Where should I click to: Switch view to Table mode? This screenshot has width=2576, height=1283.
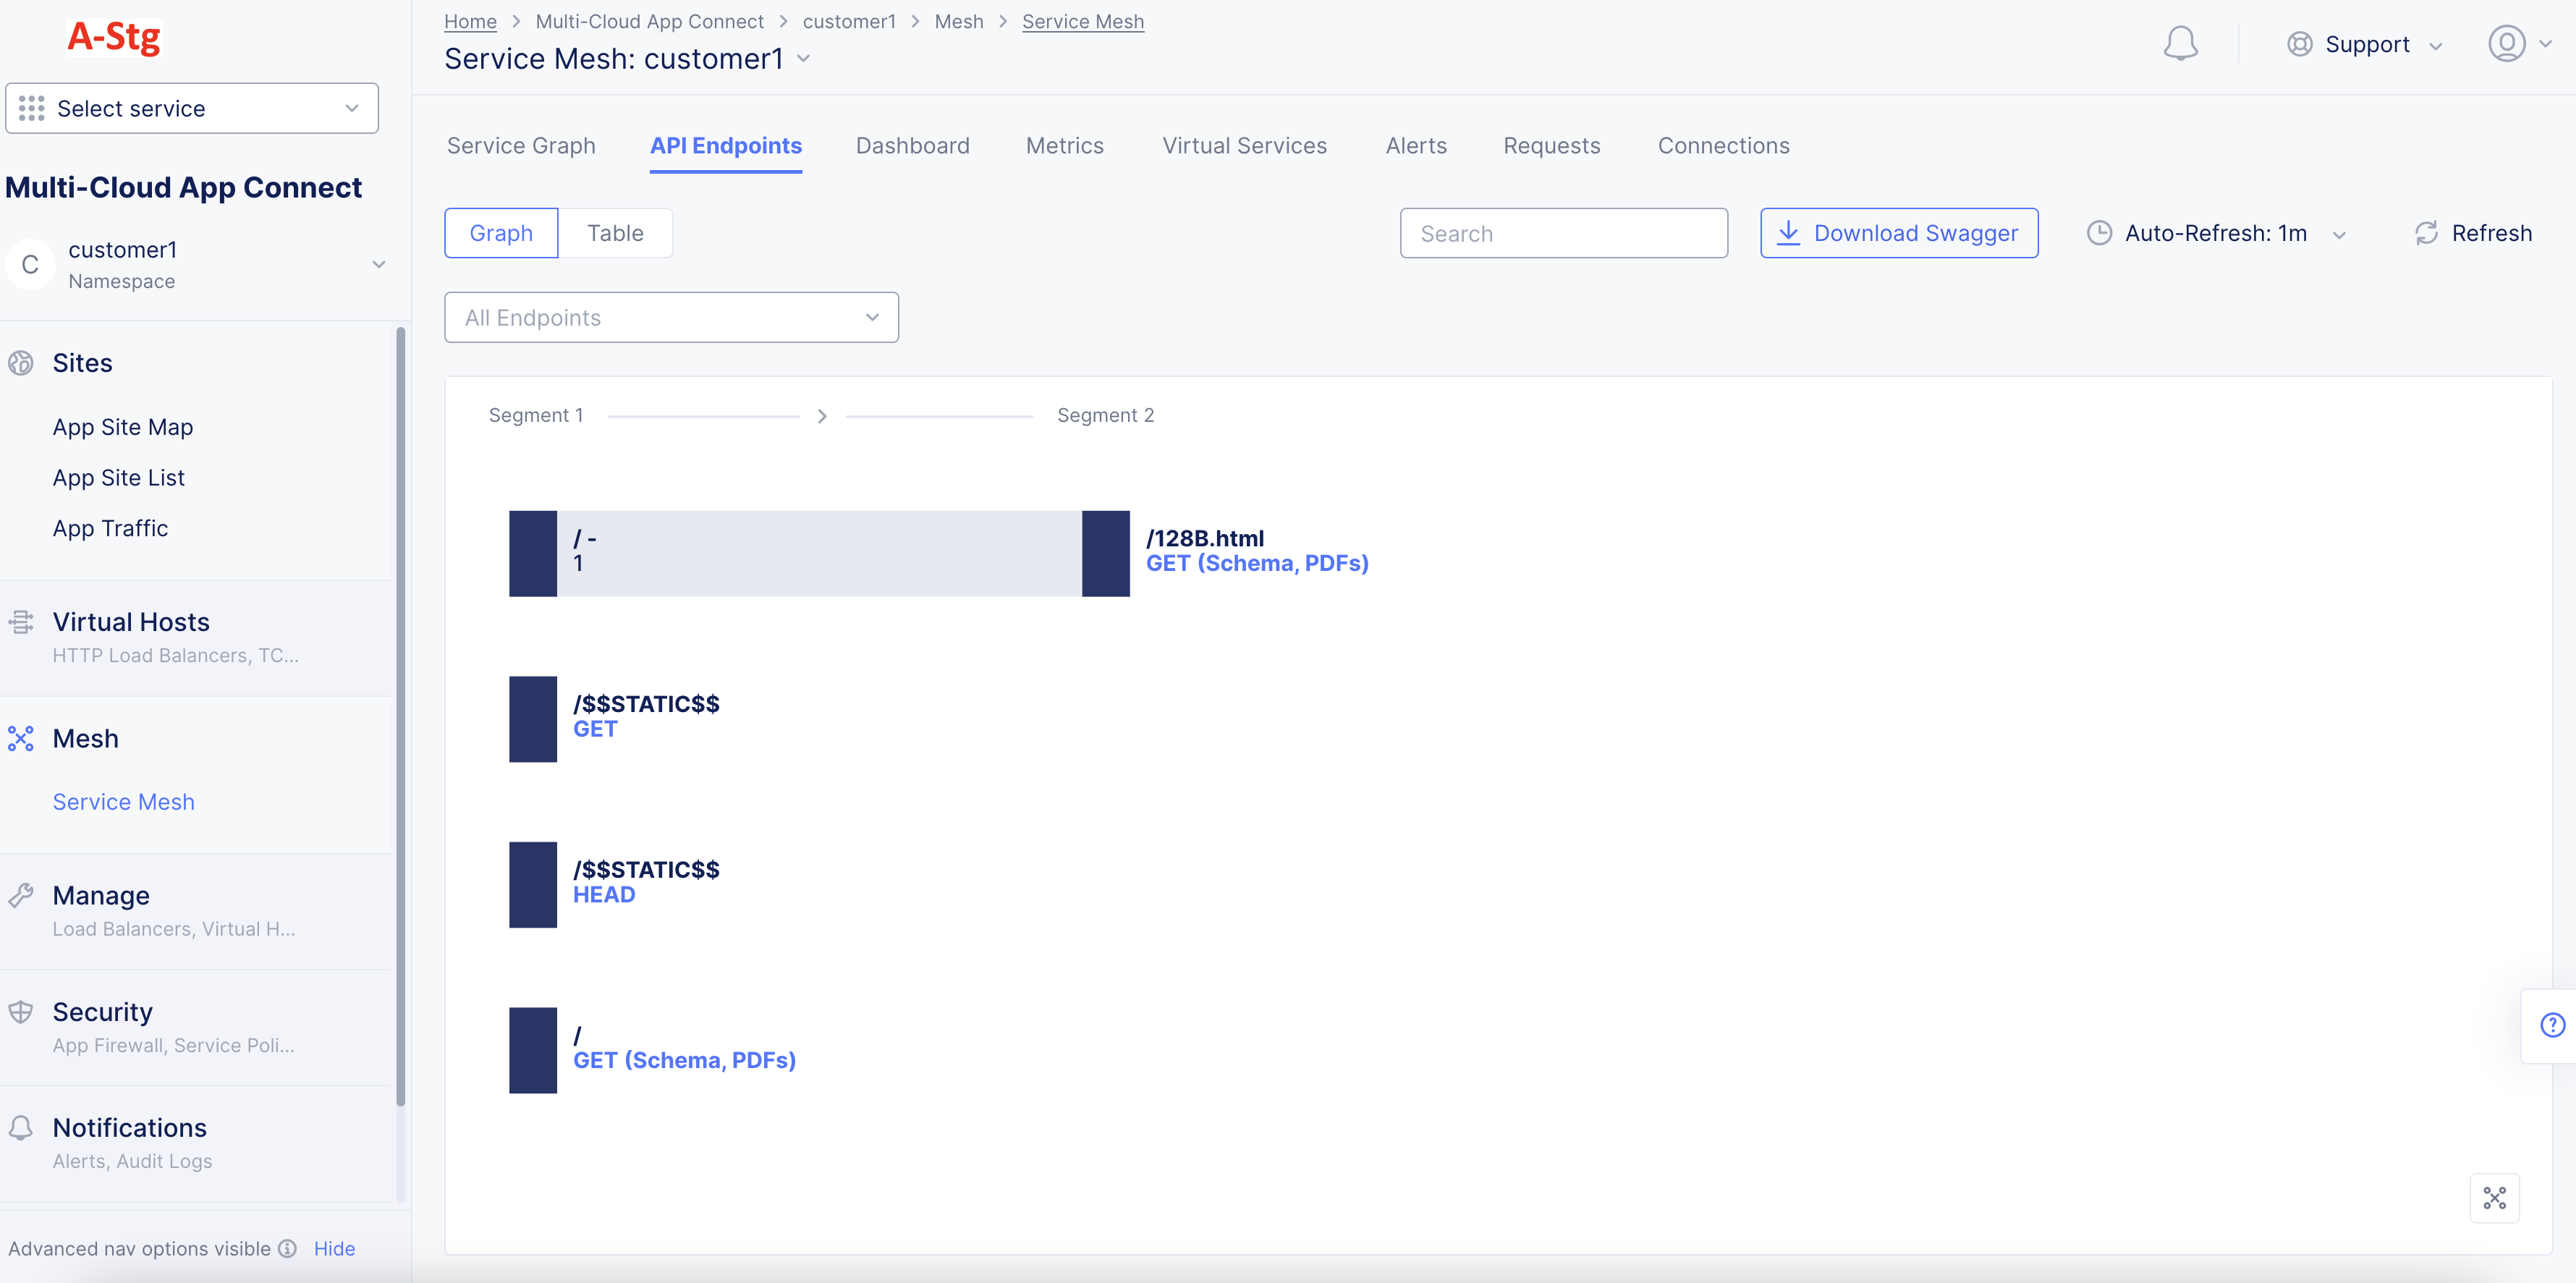pos(615,232)
